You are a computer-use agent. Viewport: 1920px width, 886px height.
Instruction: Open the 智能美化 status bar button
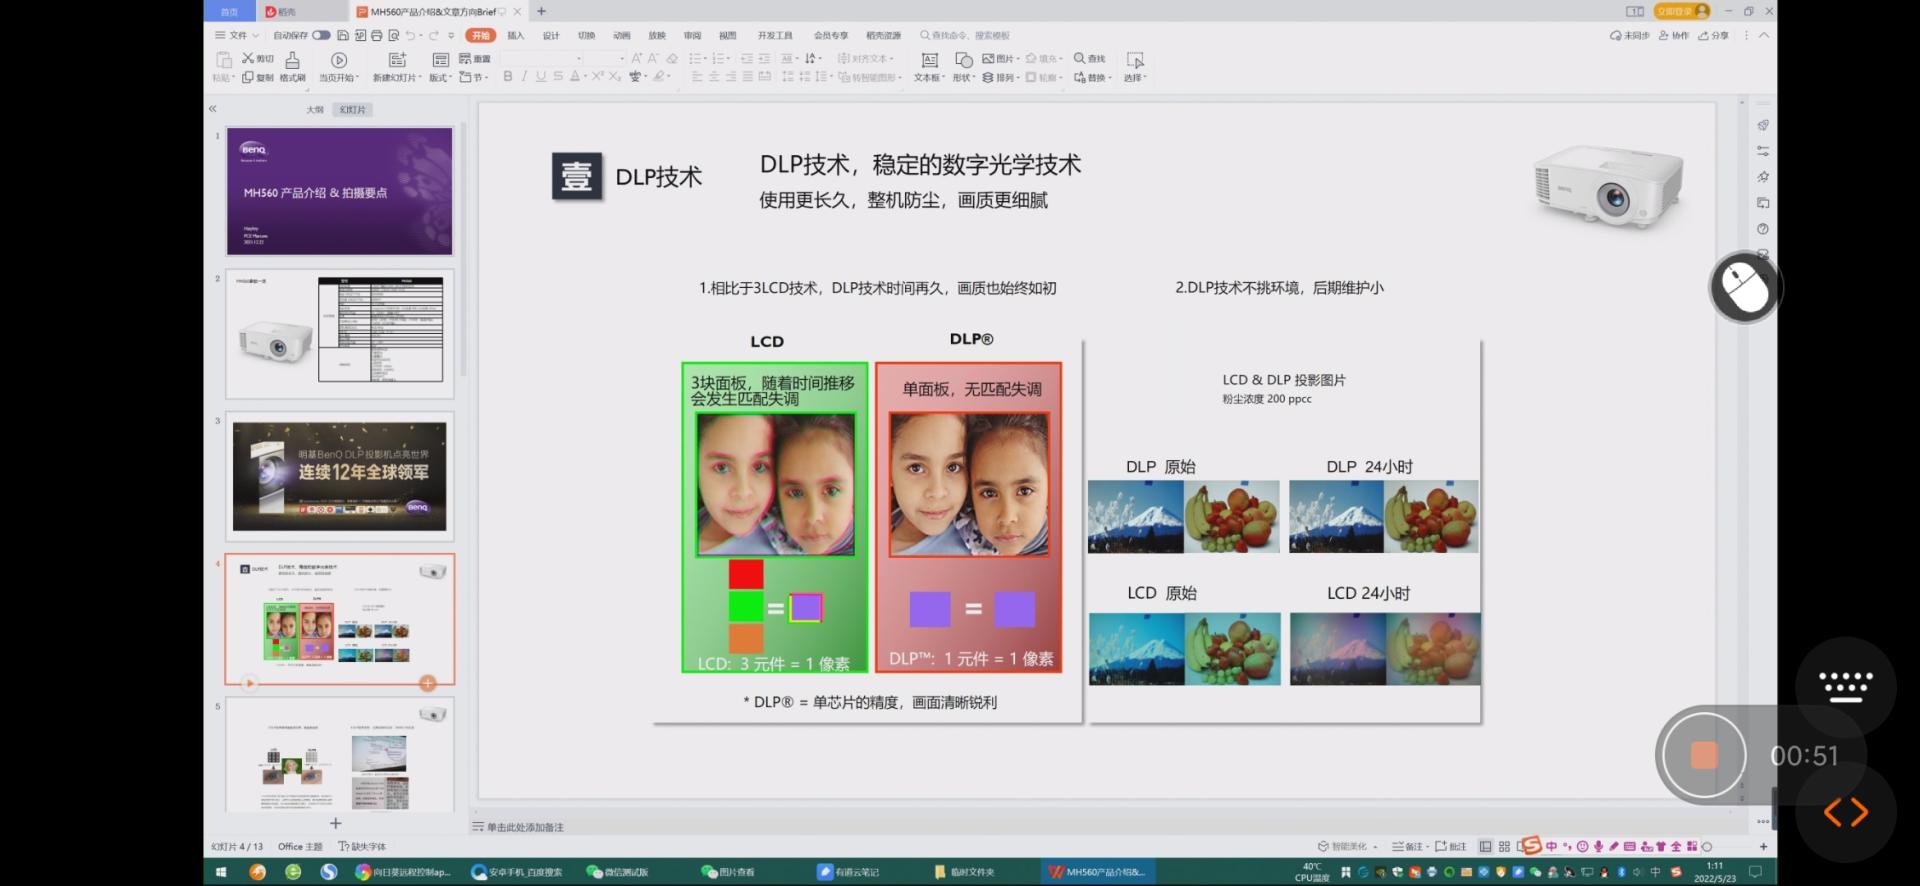(x=1347, y=846)
